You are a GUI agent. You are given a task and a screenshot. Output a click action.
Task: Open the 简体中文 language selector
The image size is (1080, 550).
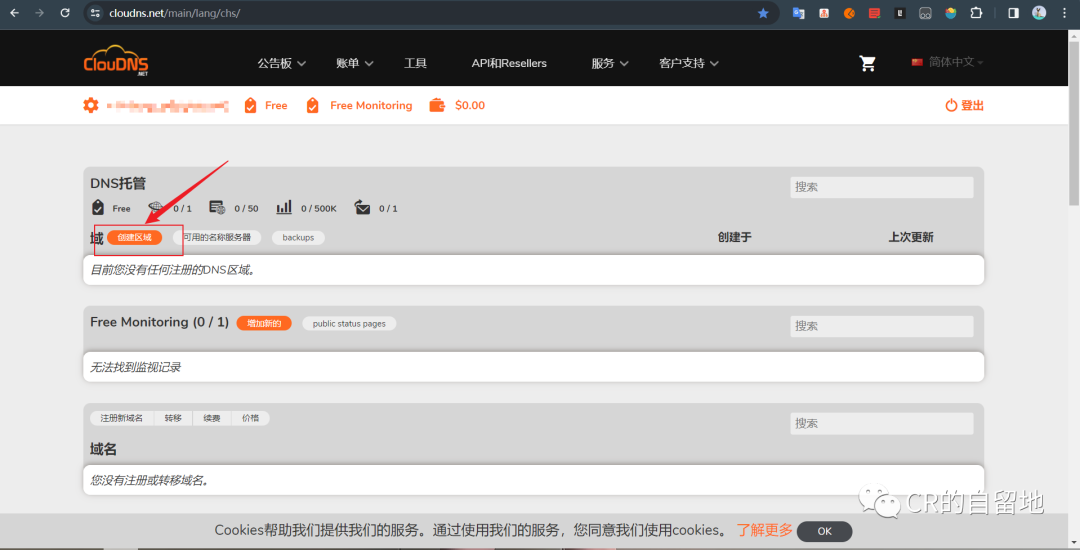(947, 62)
